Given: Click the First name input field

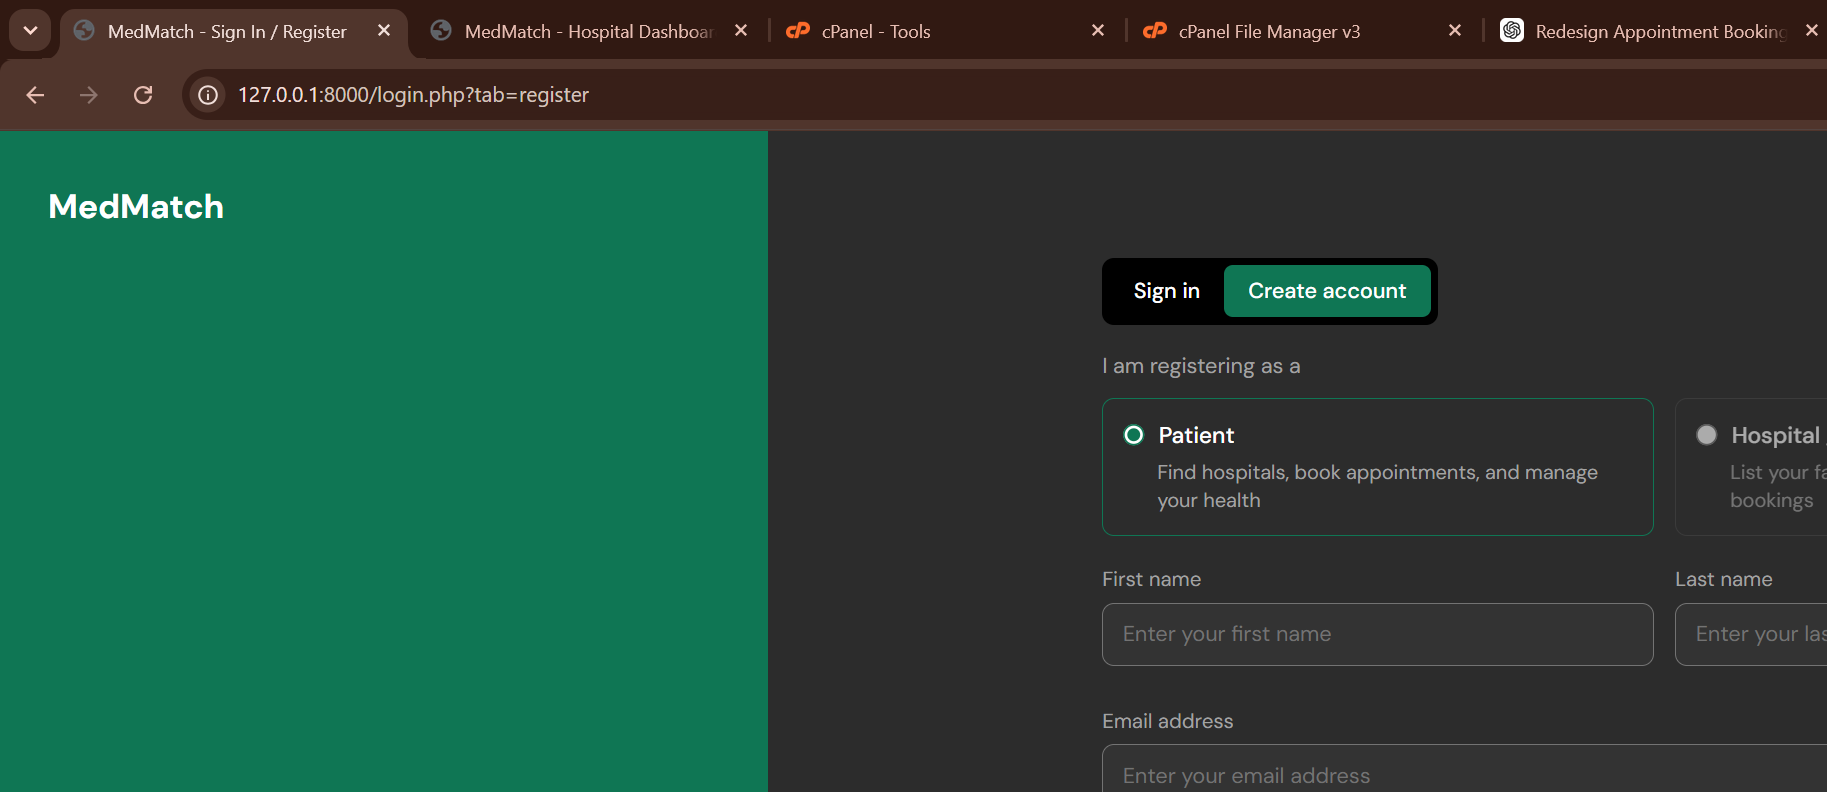Looking at the screenshot, I should pos(1377,634).
